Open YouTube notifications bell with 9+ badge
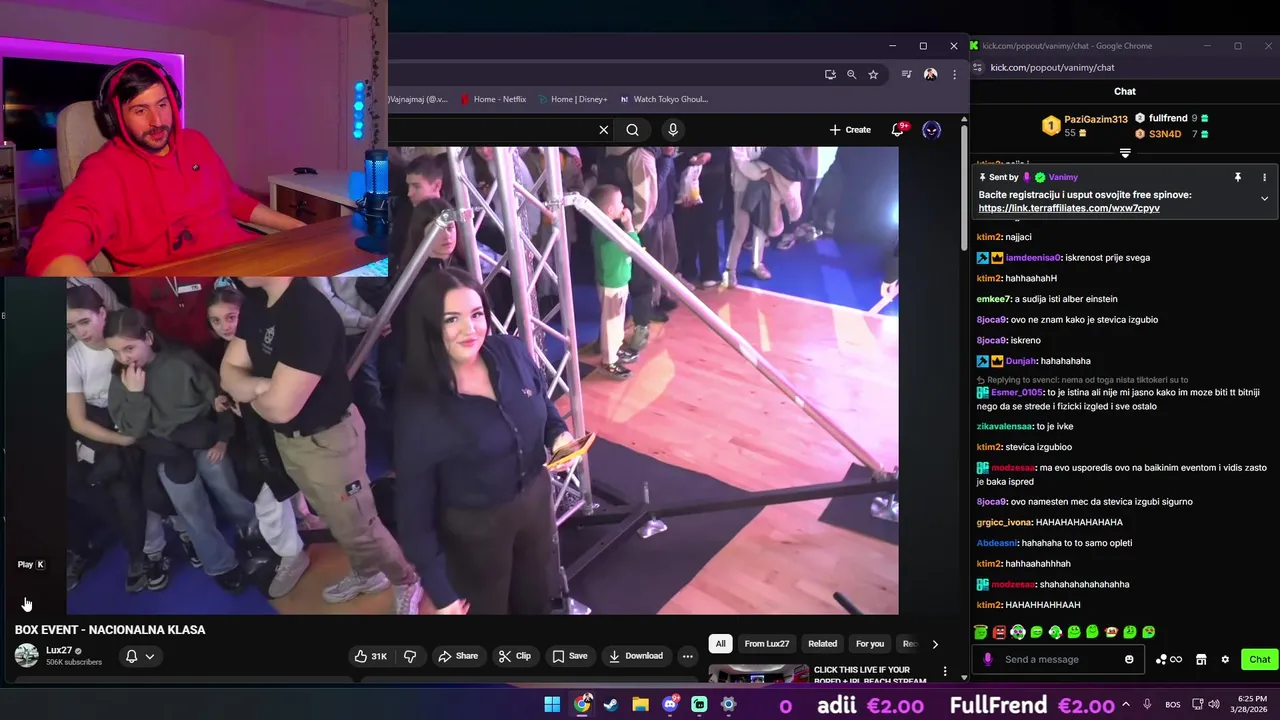This screenshot has width=1280, height=720. 898,129
